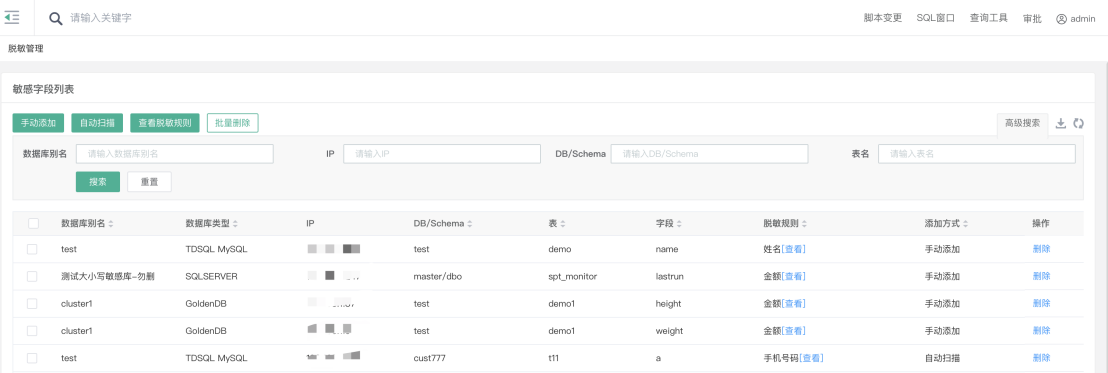
Task: Delete the name field row
Action: pyautogui.click(x=1041, y=249)
